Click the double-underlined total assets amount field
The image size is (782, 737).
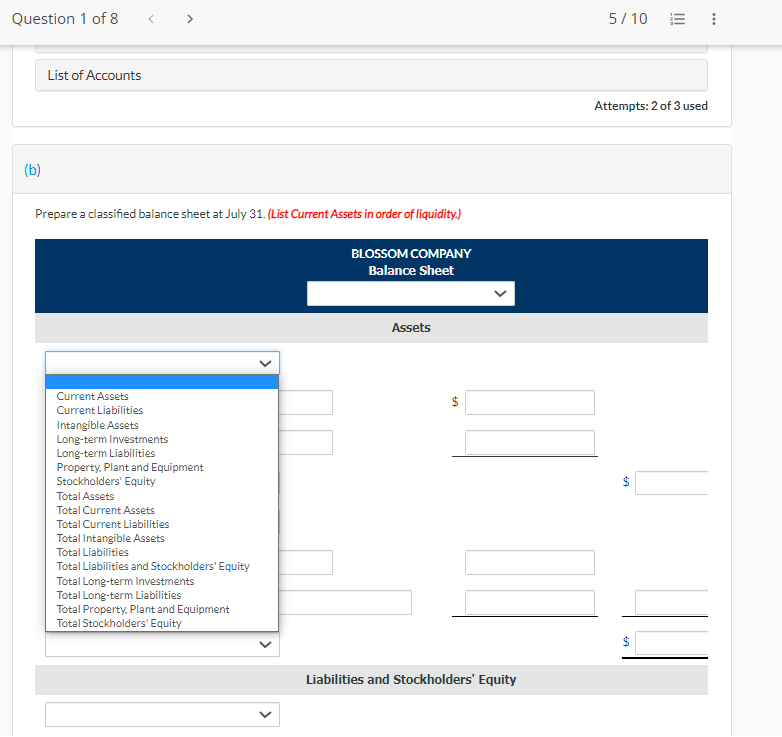(x=671, y=643)
